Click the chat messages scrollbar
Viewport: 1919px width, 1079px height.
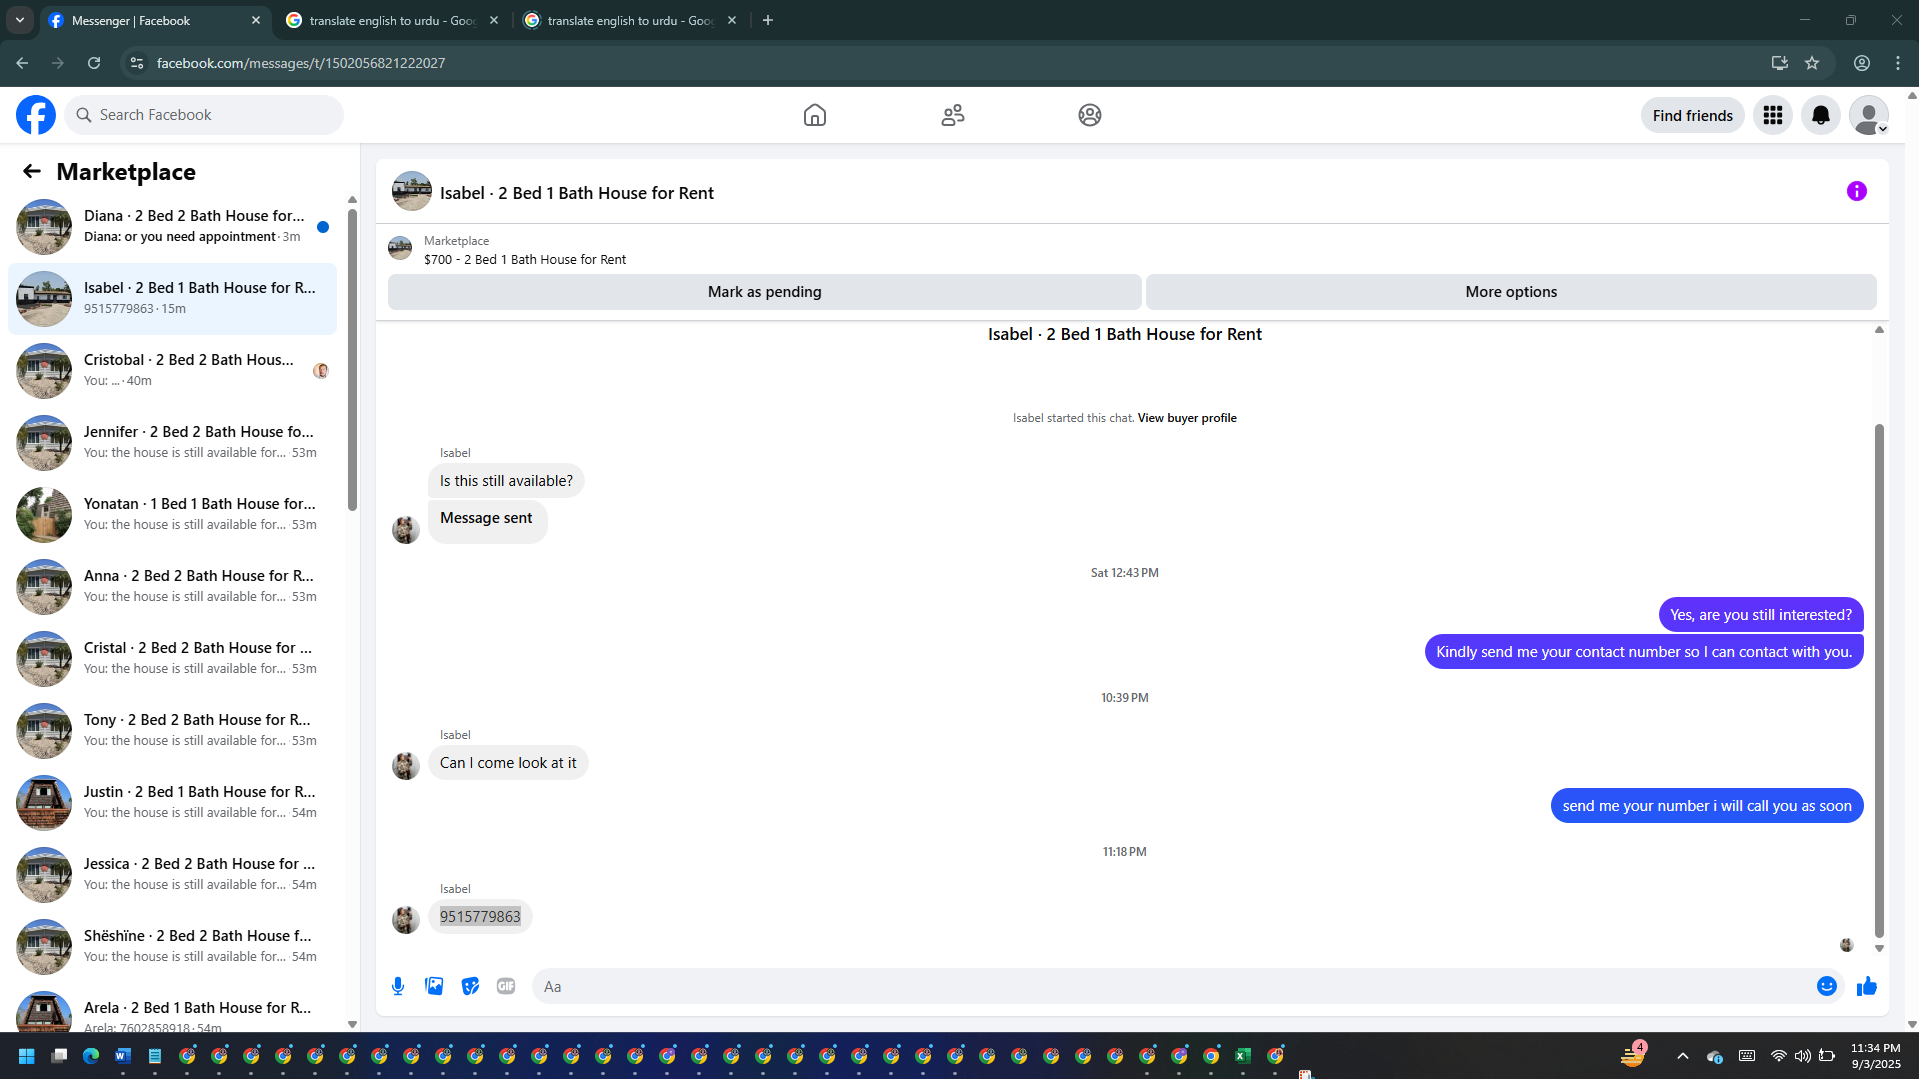pos(1879,680)
